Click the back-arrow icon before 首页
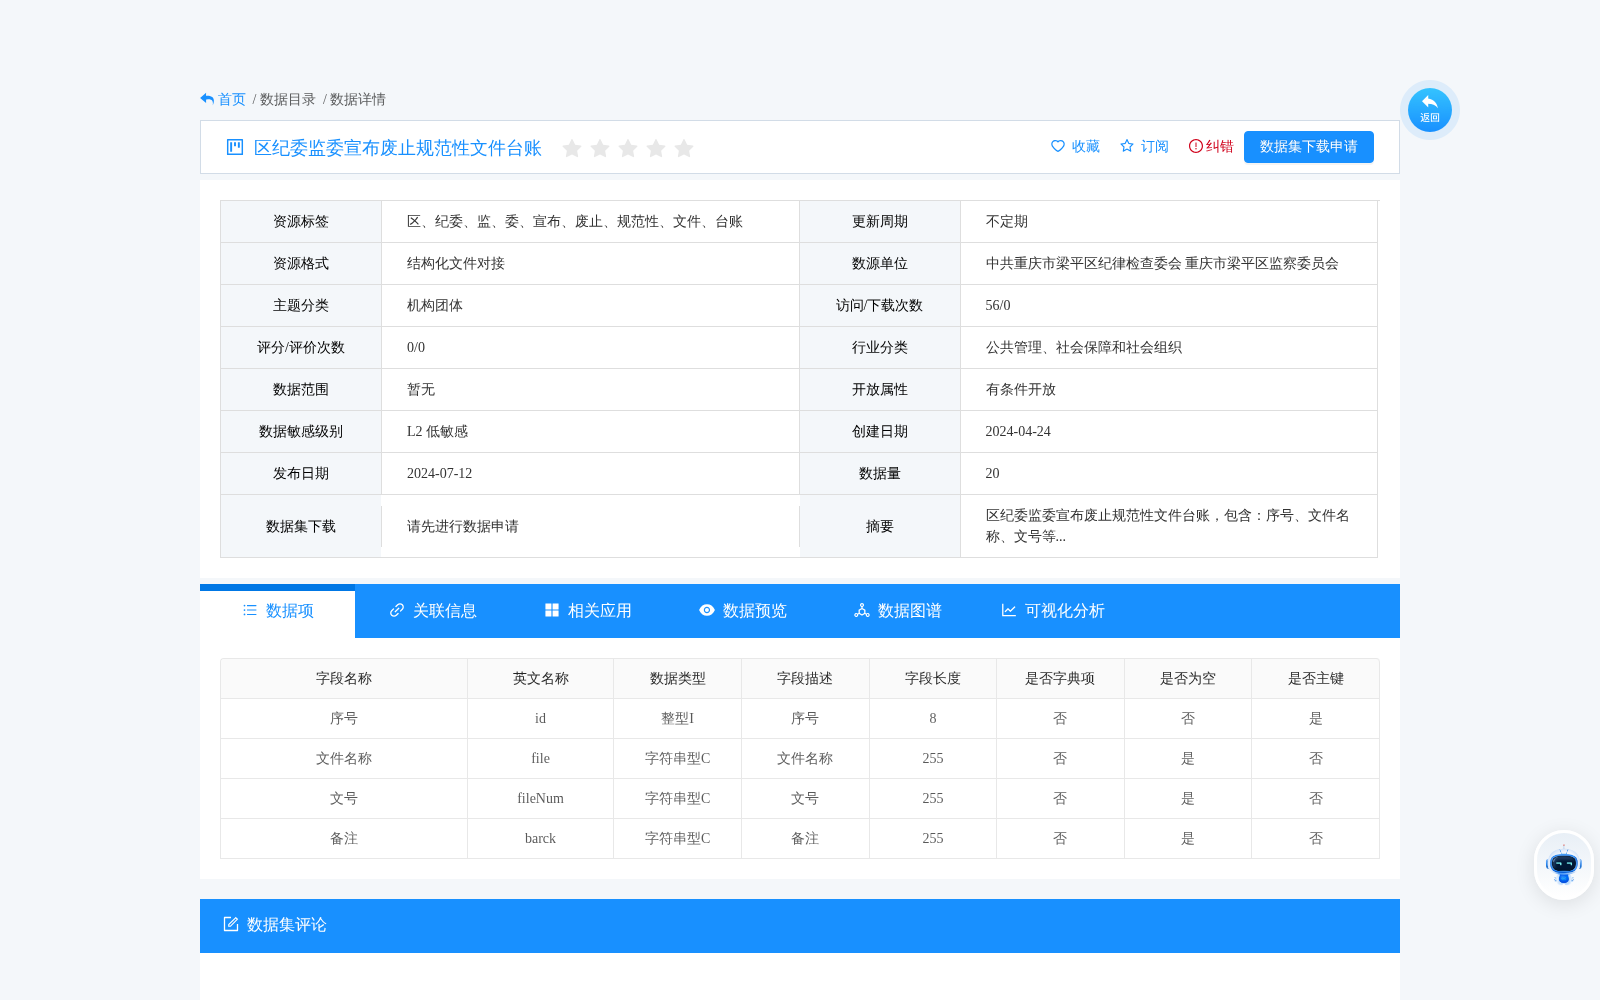This screenshot has height=1000, width=1600. click(207, 99)
